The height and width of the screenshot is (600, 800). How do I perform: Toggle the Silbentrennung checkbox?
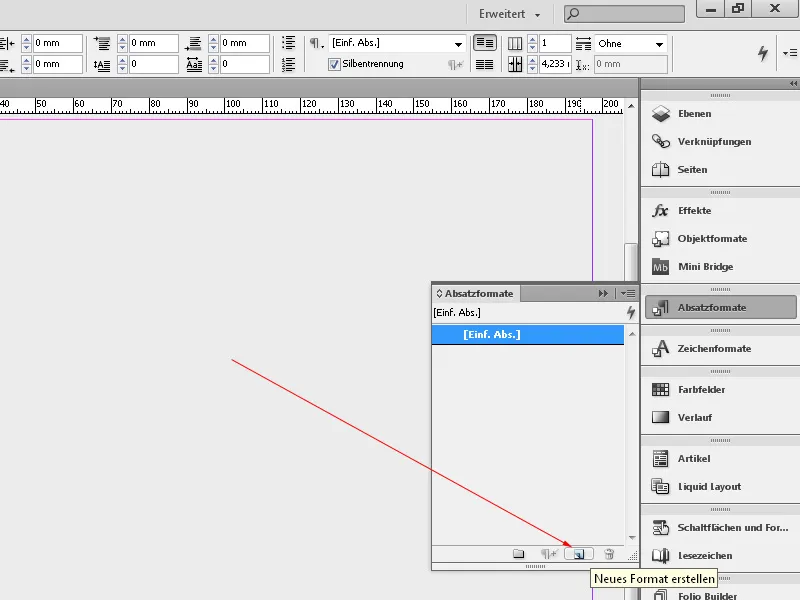[334, 64]
